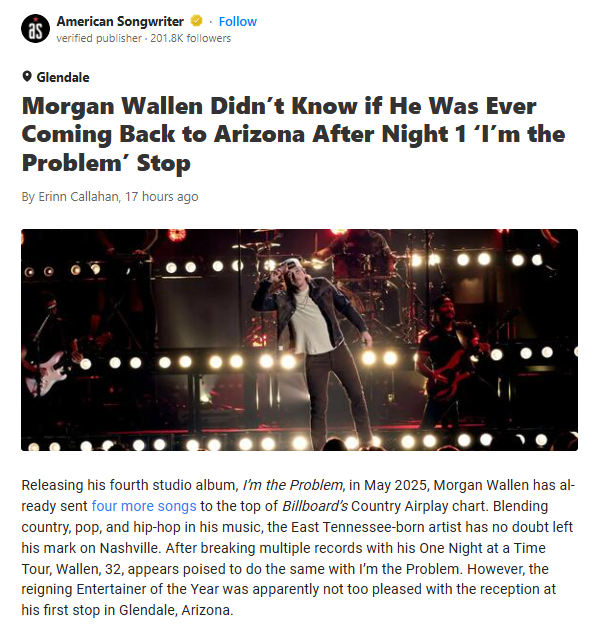
Task: Follow the American Songwriter publisher
Action: click(x=238, y=22)
